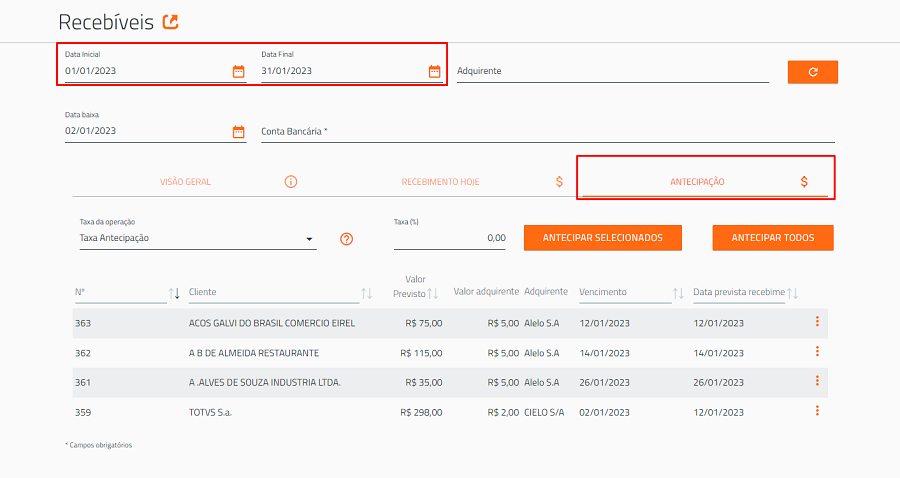This screenshot has width=900, height=478.
Task: Click the Recebíveis page title
Action: (x=106, y=22)
